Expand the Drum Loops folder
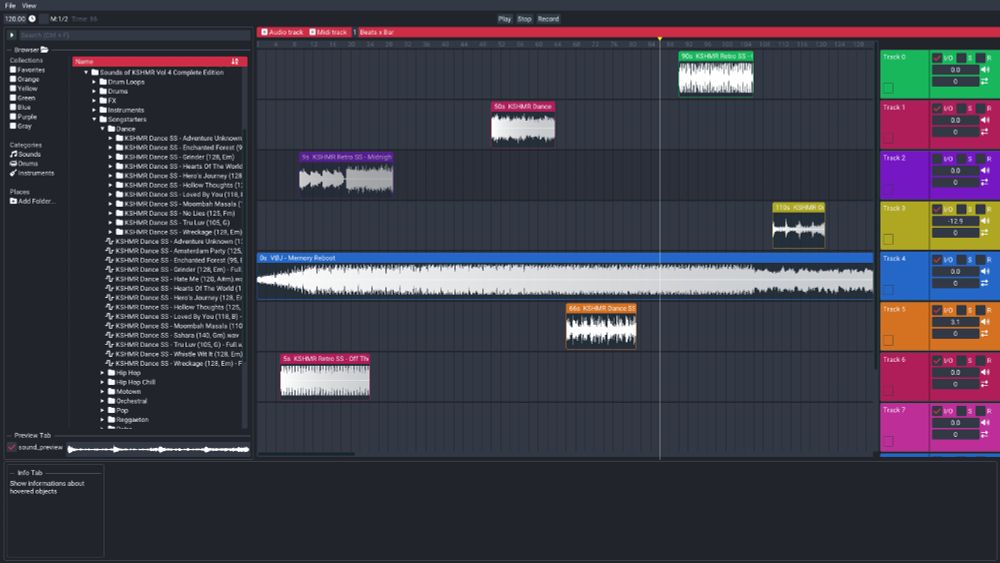1000x563 pixels. [x=94, y=82]
